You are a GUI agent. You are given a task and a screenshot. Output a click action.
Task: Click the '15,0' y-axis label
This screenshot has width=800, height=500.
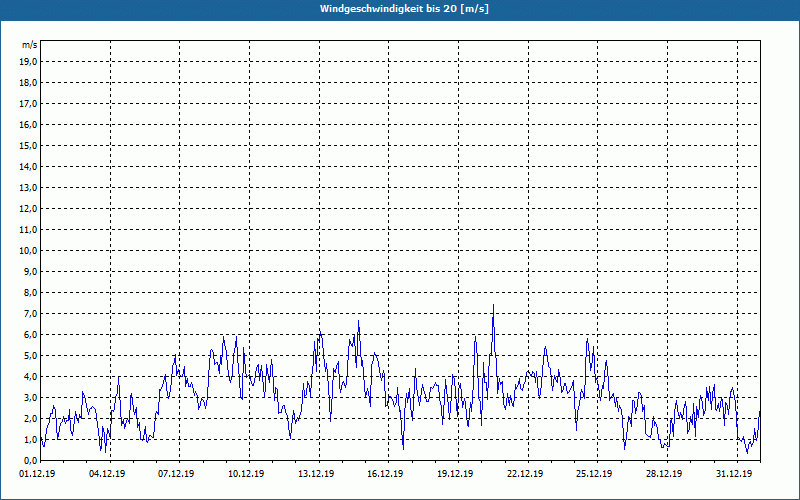point(28,145)
